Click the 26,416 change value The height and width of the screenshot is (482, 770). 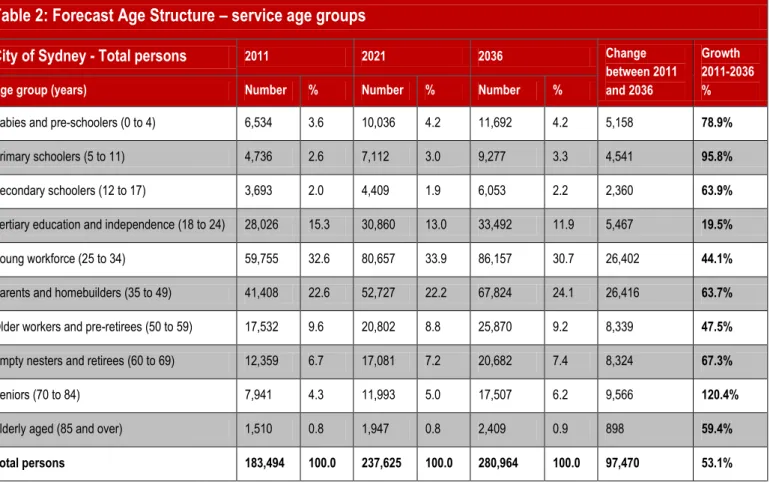point(622,293)
